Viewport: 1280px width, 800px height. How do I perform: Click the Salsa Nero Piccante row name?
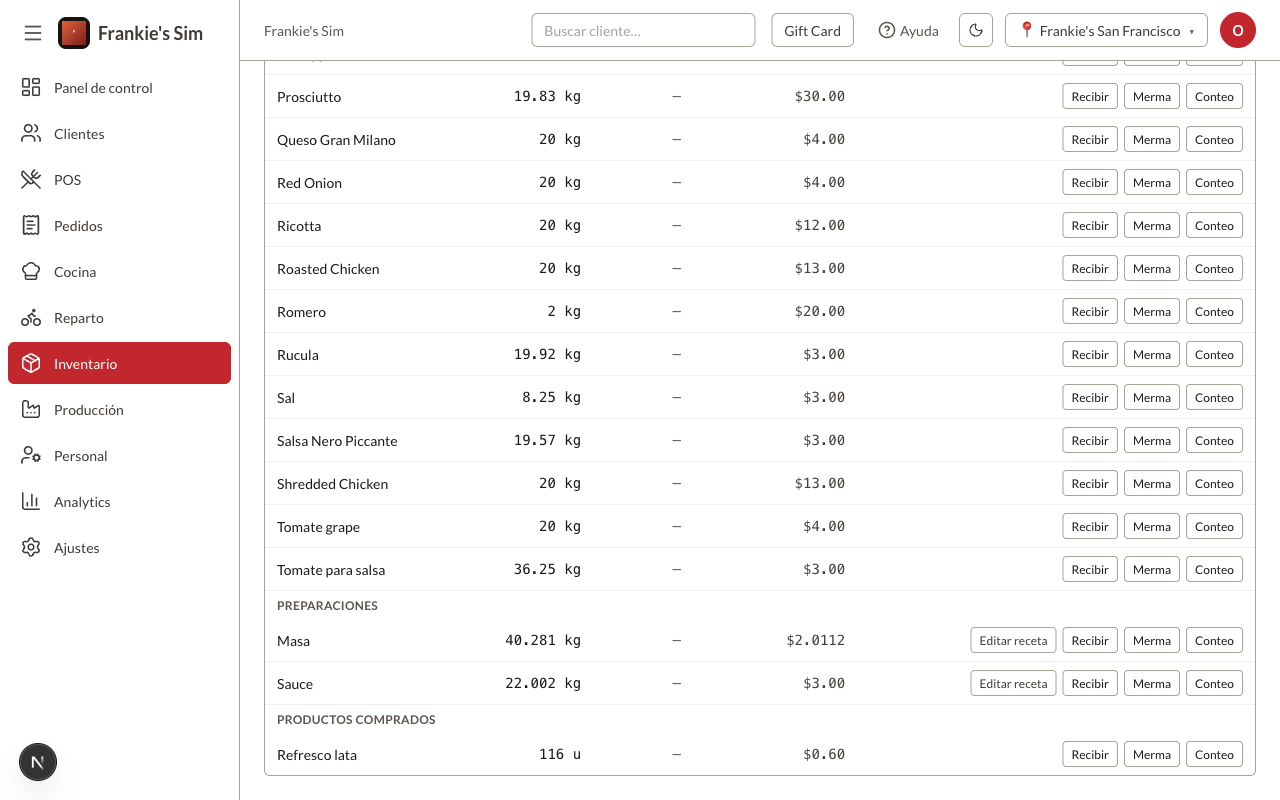(337, 440)
